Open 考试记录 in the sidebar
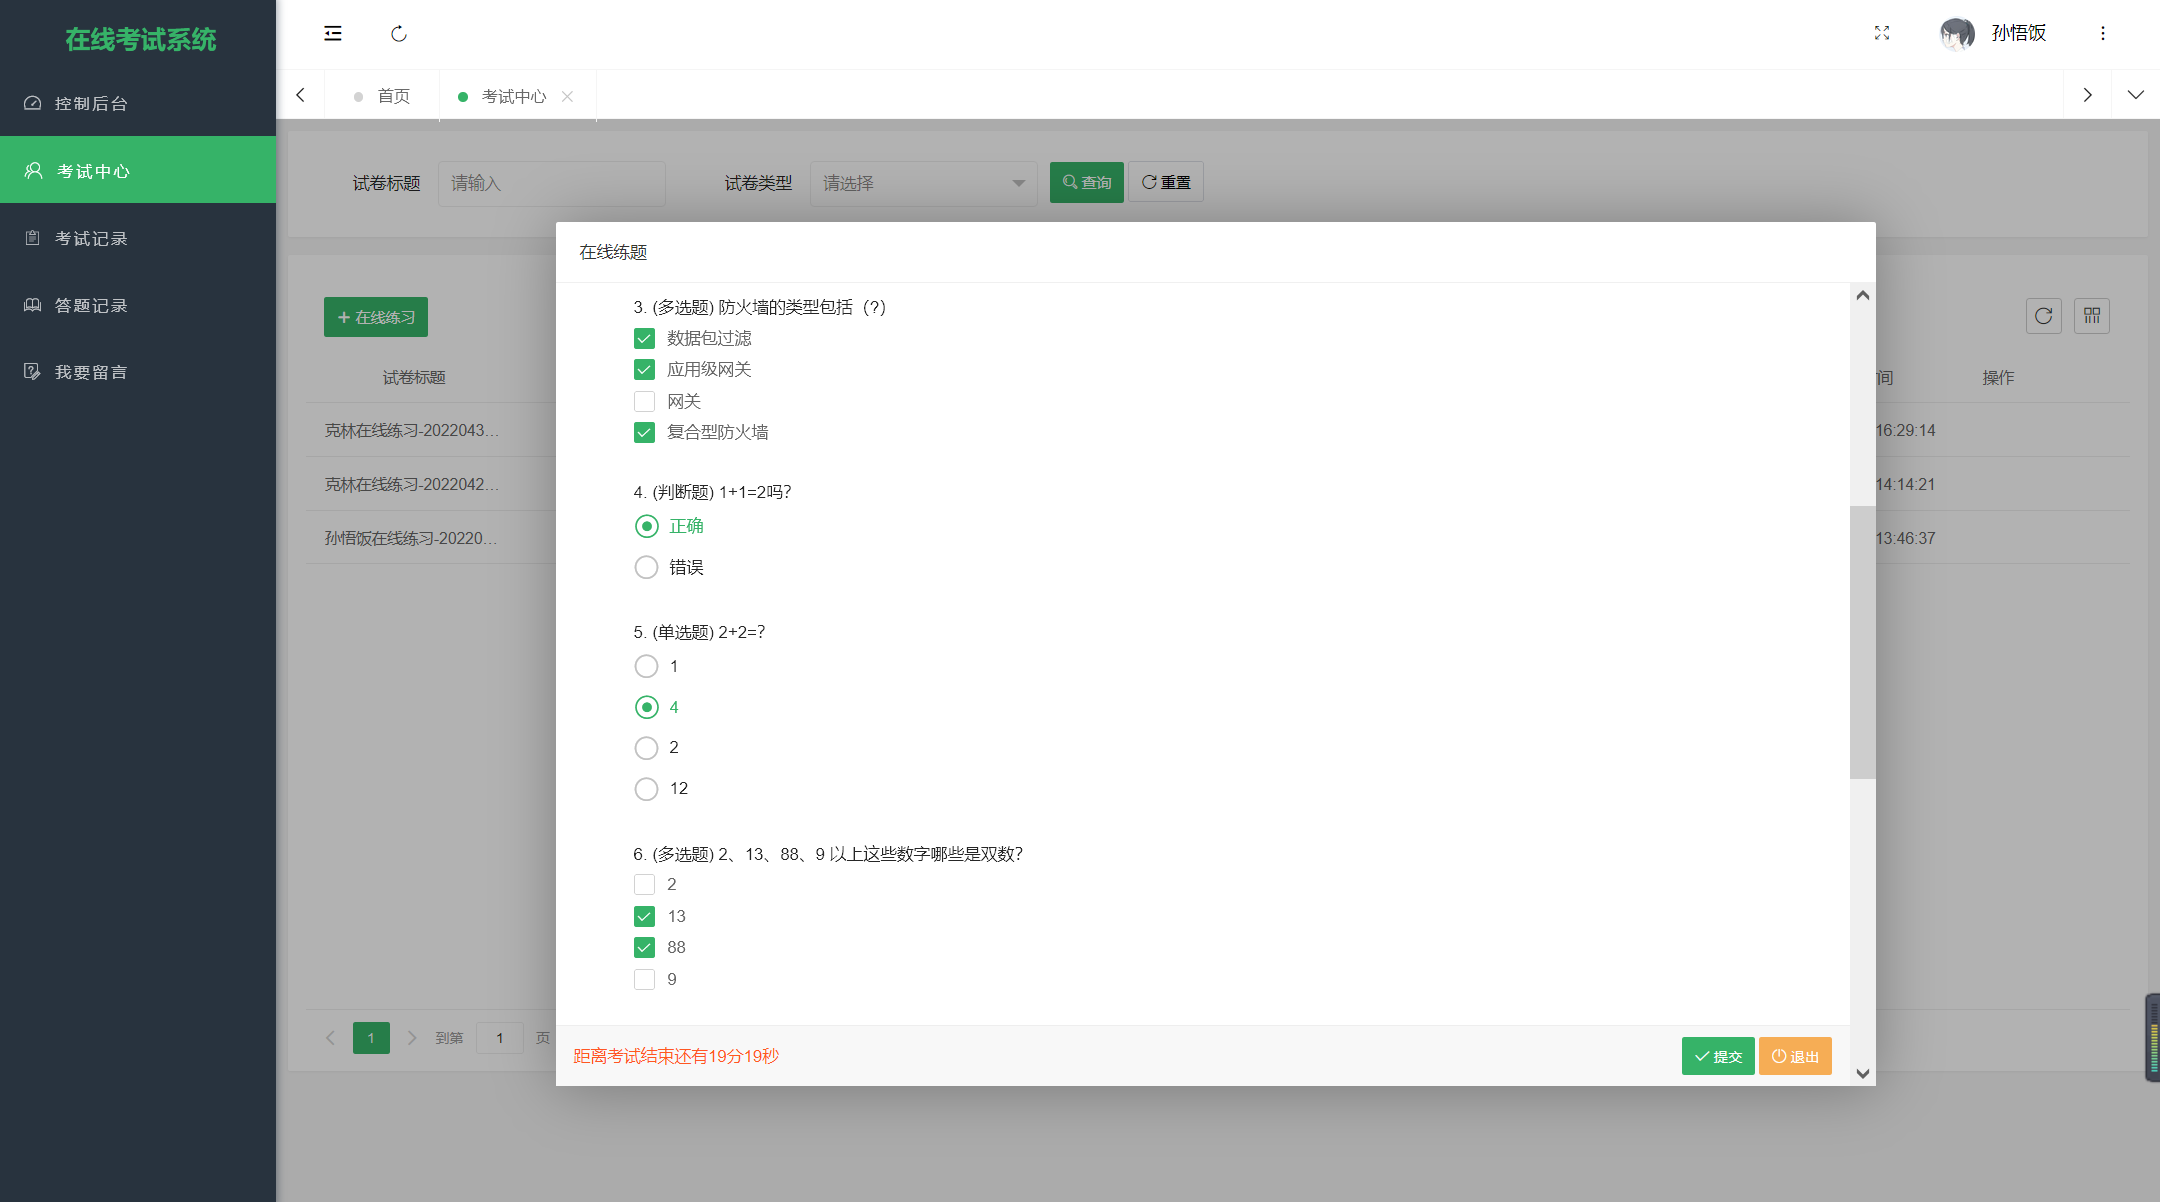Image resolution: width=2160 pixels, height=1202 pixels. (91, 238)
